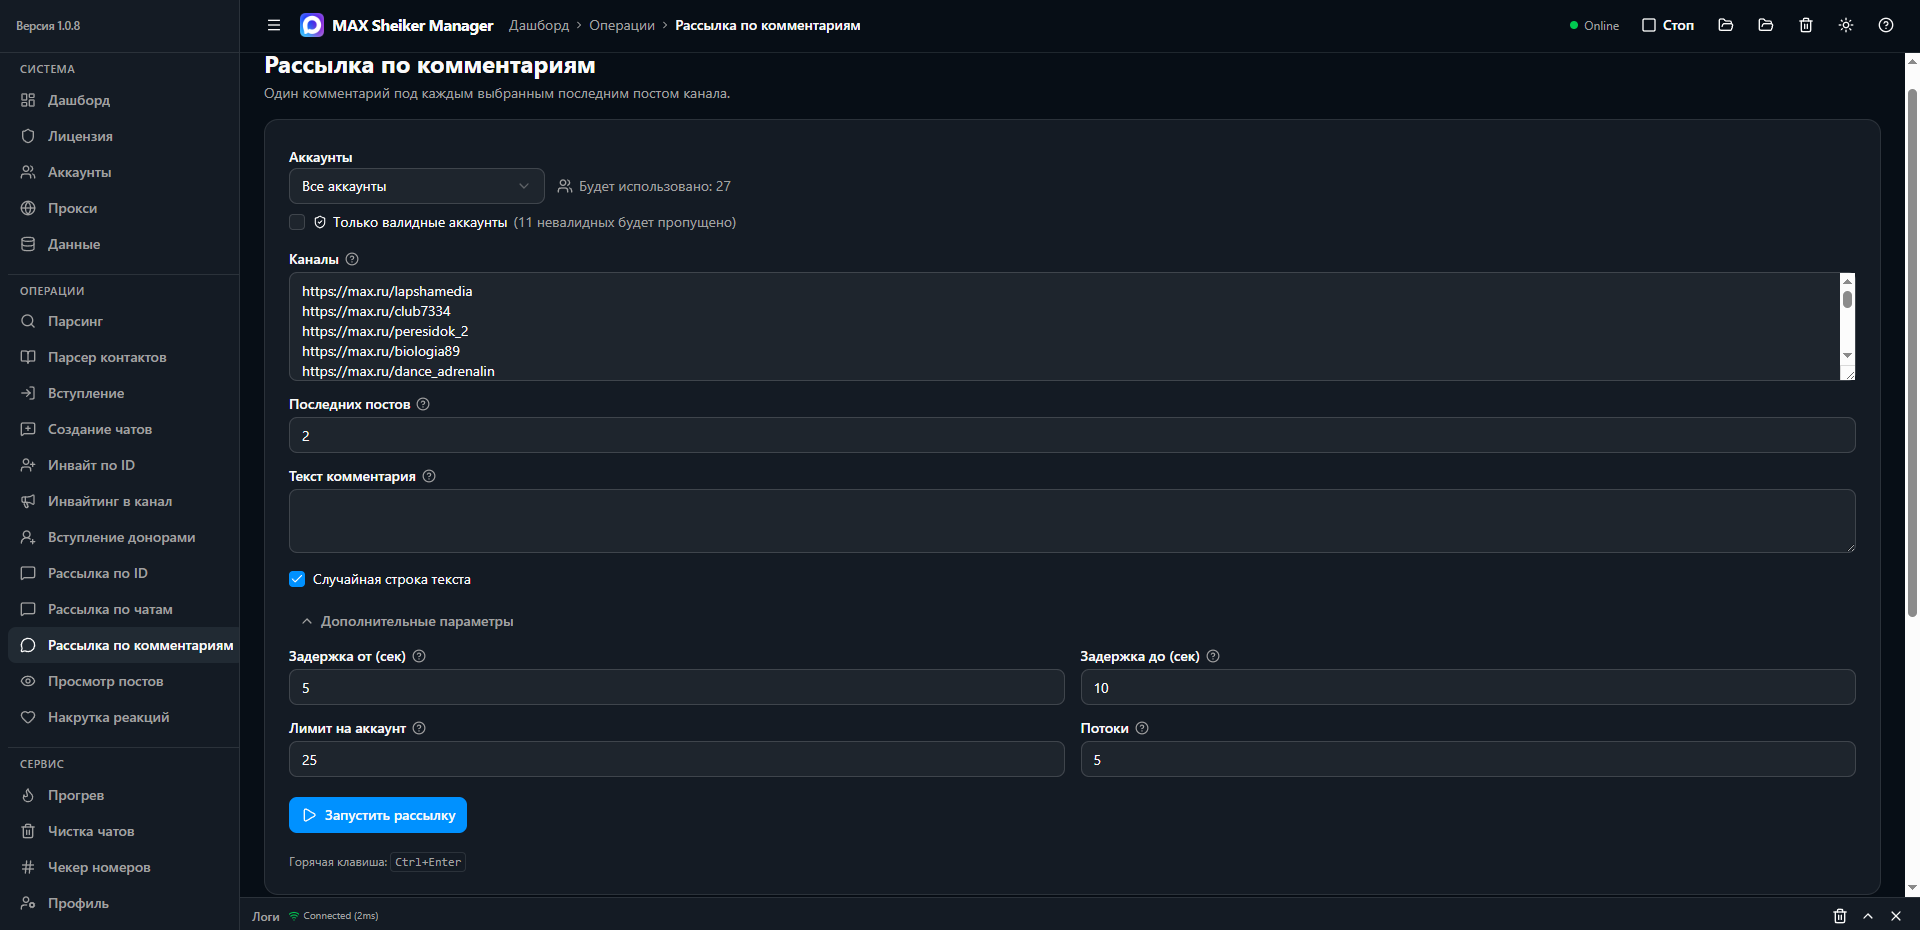1920x930 pixels.
Task: Click the MAX Sheiker Manager logo icon
Action: 312,25
